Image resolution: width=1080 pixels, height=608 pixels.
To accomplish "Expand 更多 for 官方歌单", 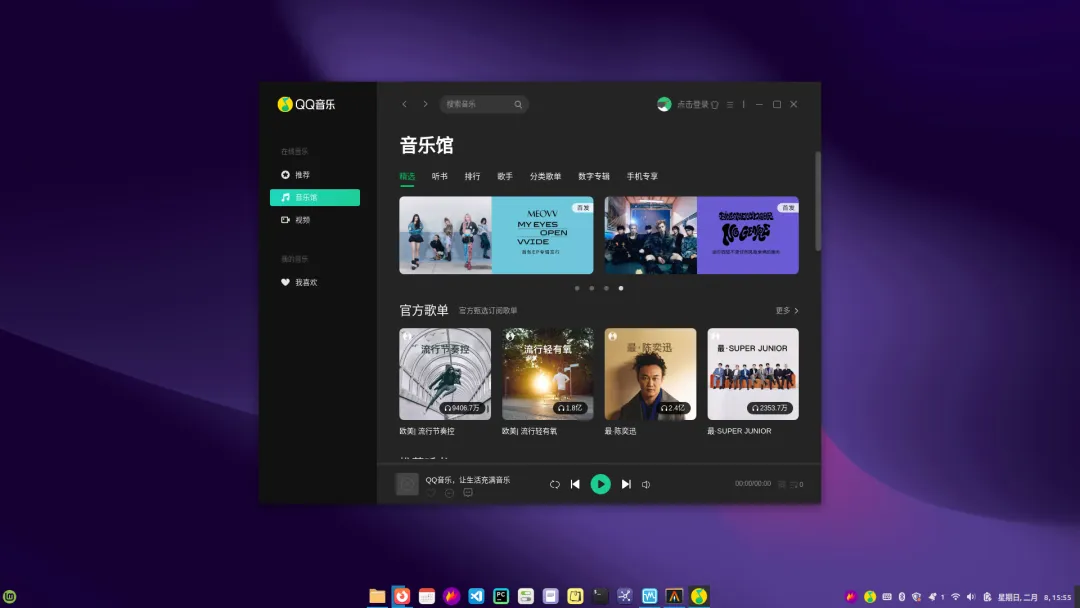I will click(787, 311).
